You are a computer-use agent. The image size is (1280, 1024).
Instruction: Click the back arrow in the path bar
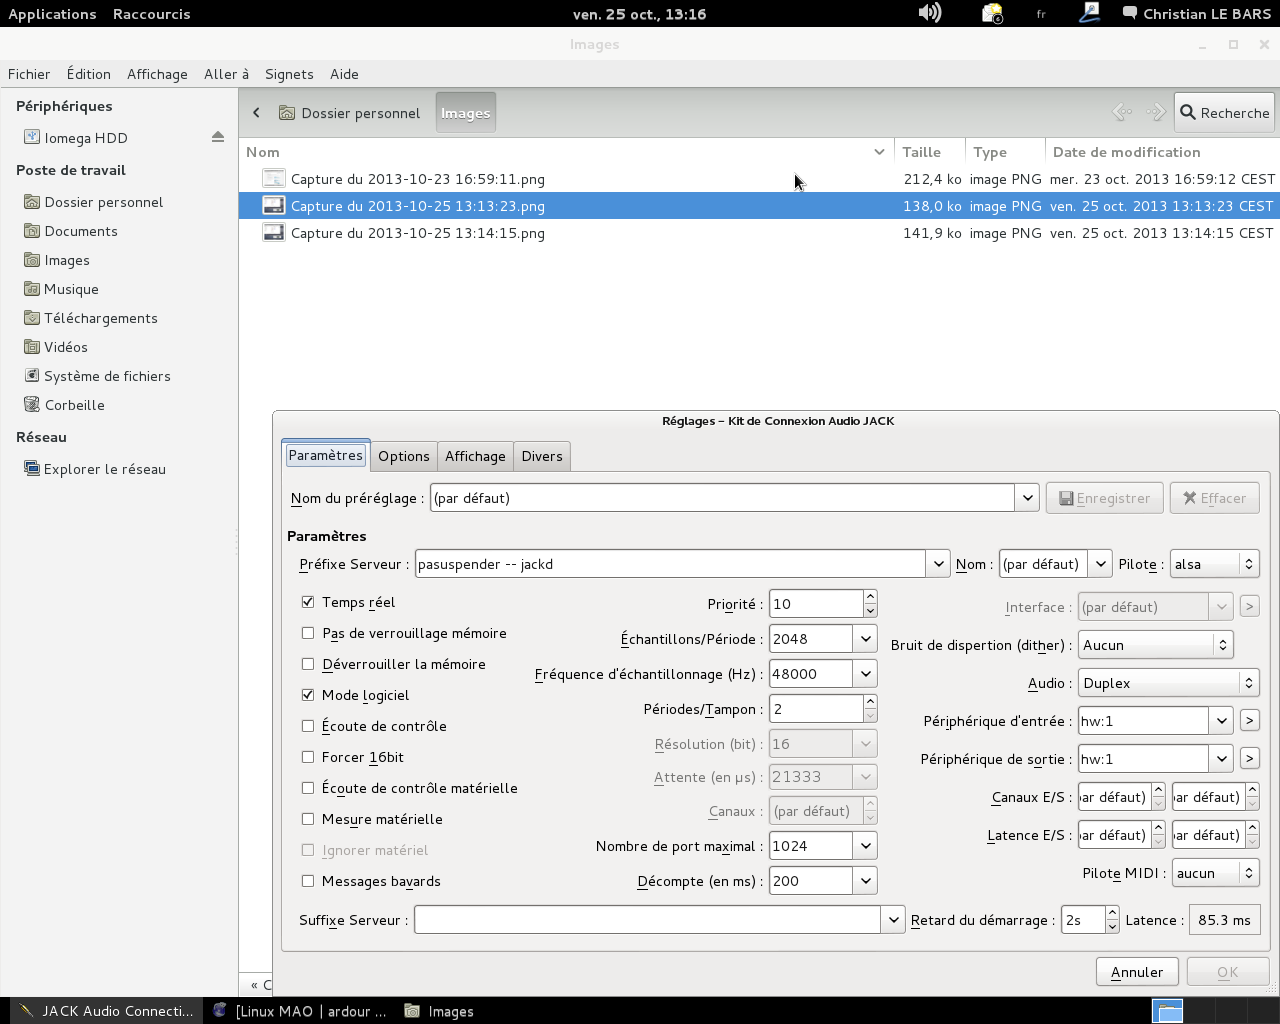pyautogui.click(x=257, y=113)
